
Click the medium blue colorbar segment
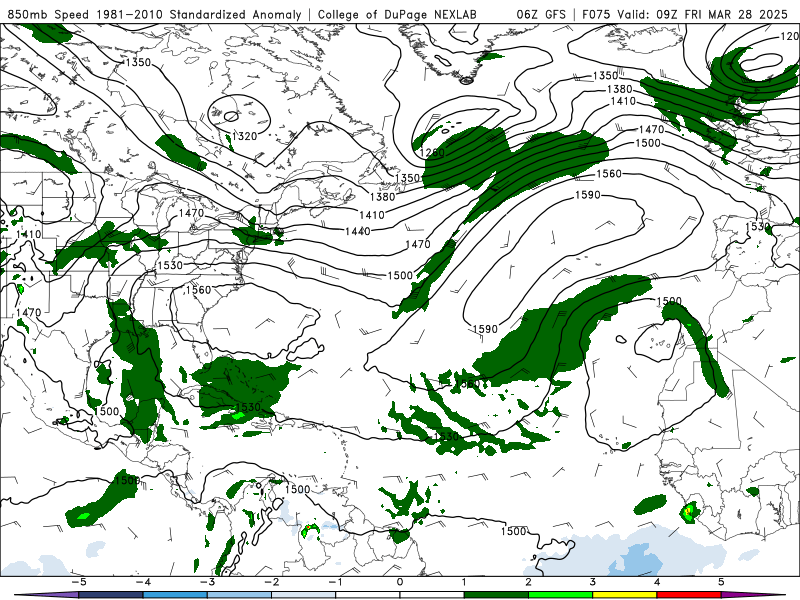(x=175, y=595)
